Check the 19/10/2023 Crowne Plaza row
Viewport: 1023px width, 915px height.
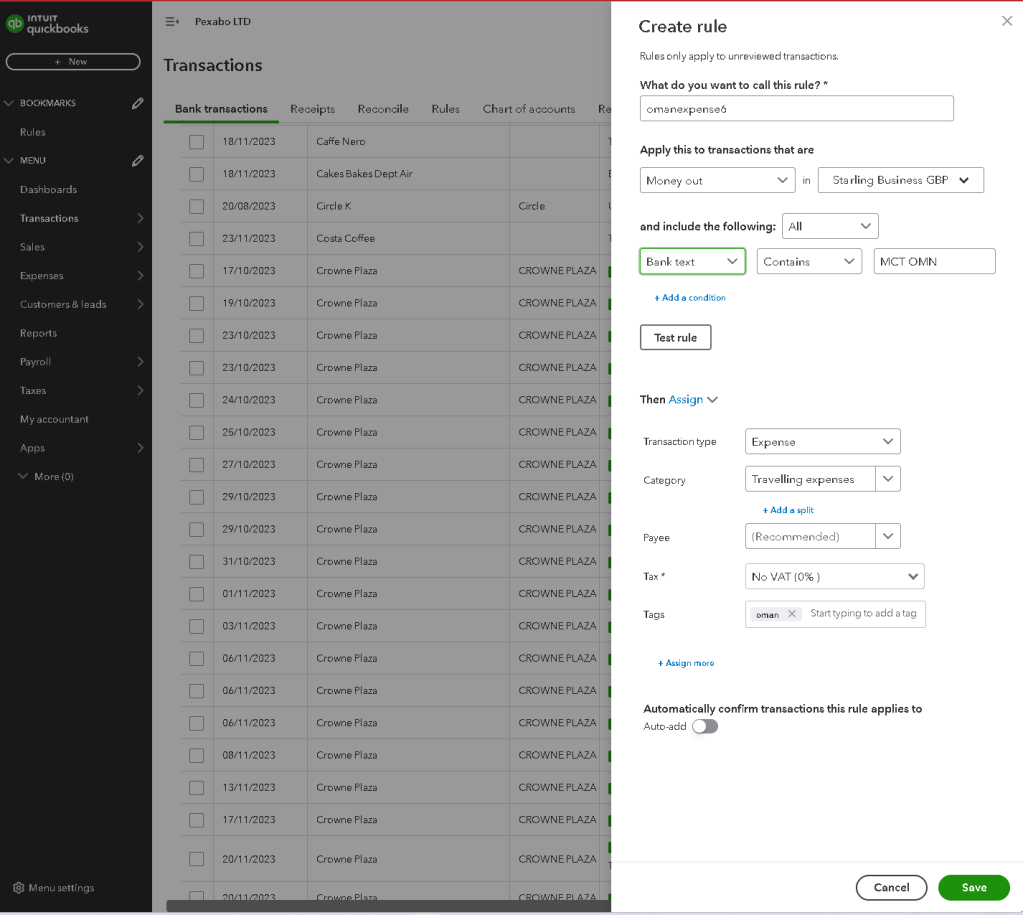(x=196, y=303)
